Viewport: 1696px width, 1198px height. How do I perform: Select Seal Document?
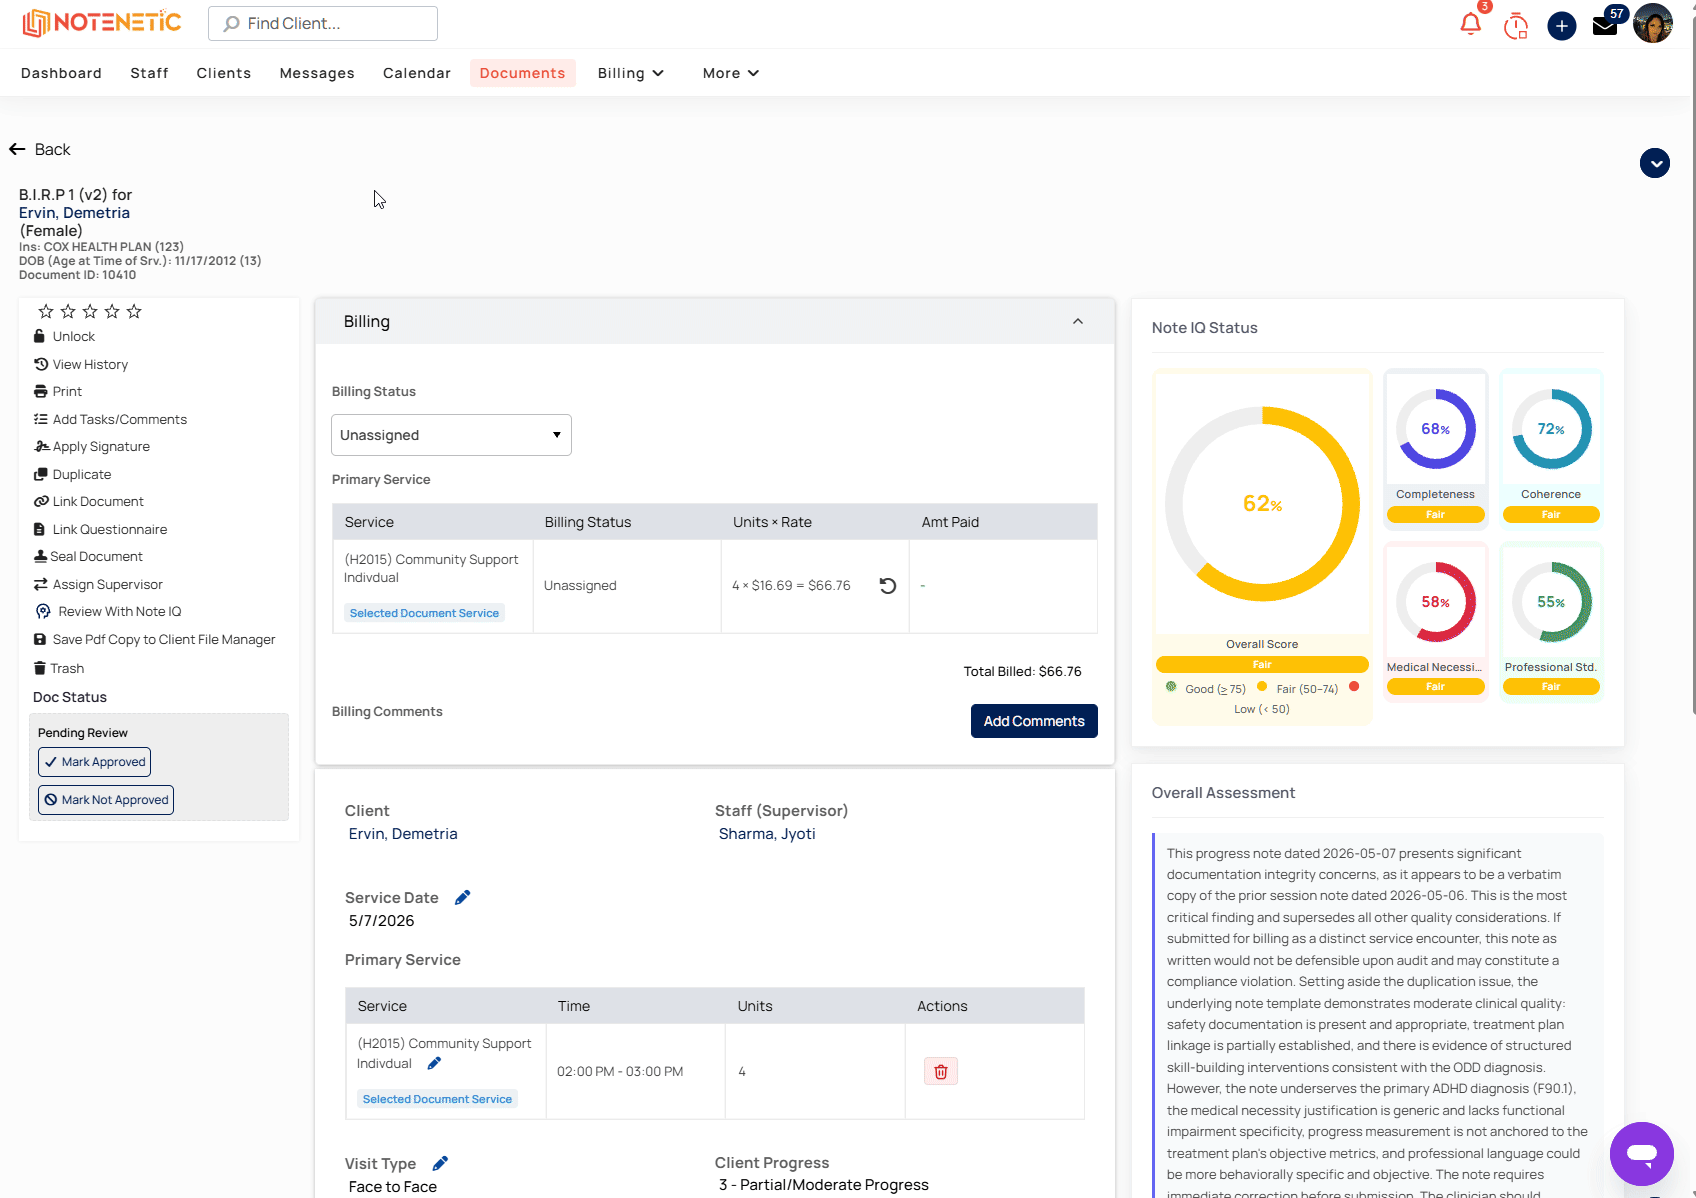coord(88,557)
